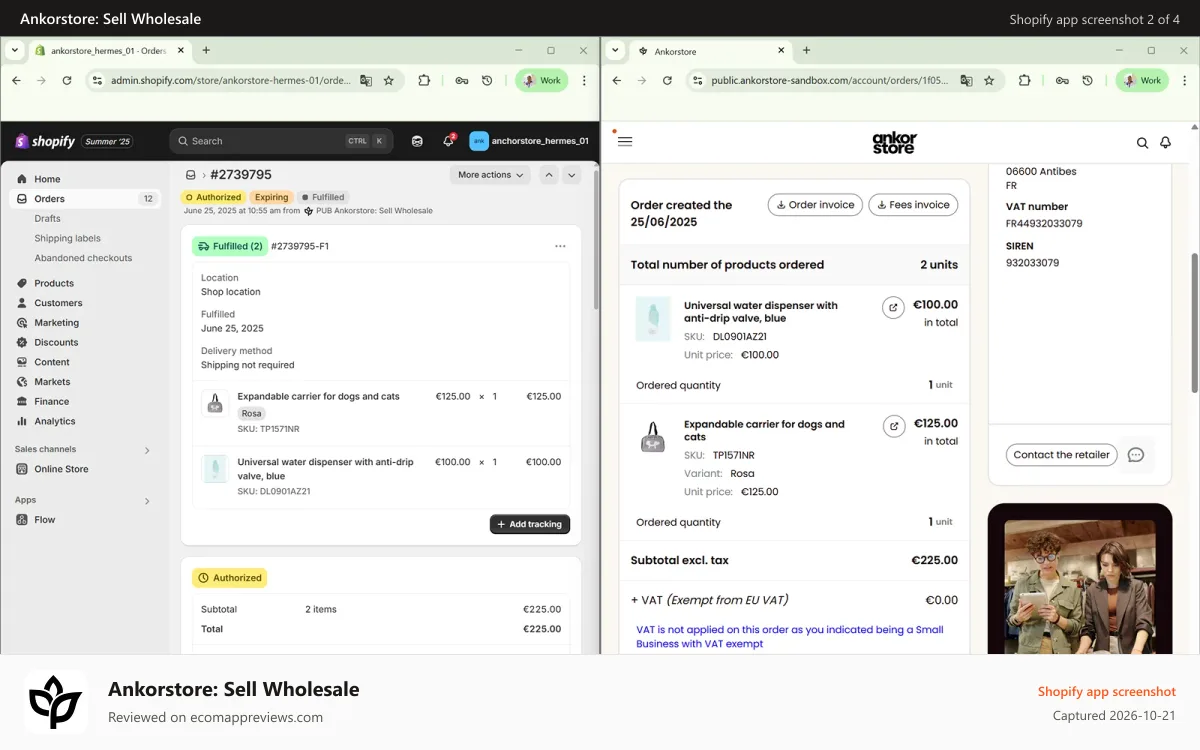The image size is (1200, 750).
Task: Click the orders breadcrumb icon beside #2739795
Action: click(x=190, y=175)
